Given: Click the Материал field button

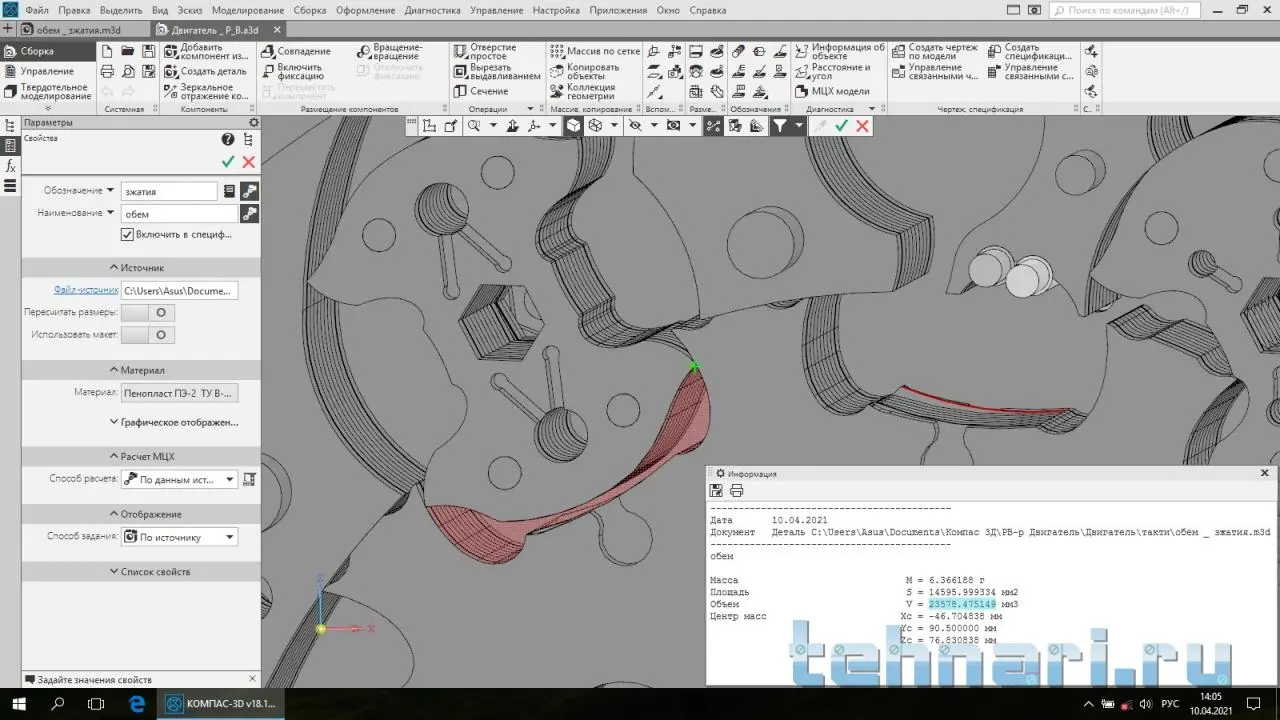Looking at the screenshot, I should pyautogui.click(x=179, y=393).
